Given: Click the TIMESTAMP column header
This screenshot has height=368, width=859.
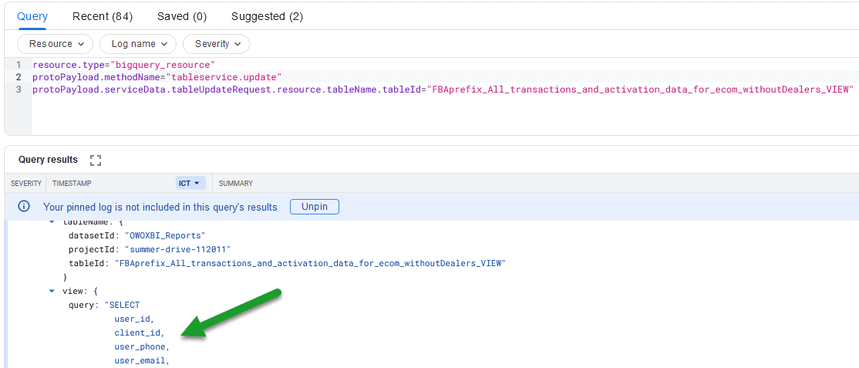Looking at the screenshot, I should pos(72,183).
